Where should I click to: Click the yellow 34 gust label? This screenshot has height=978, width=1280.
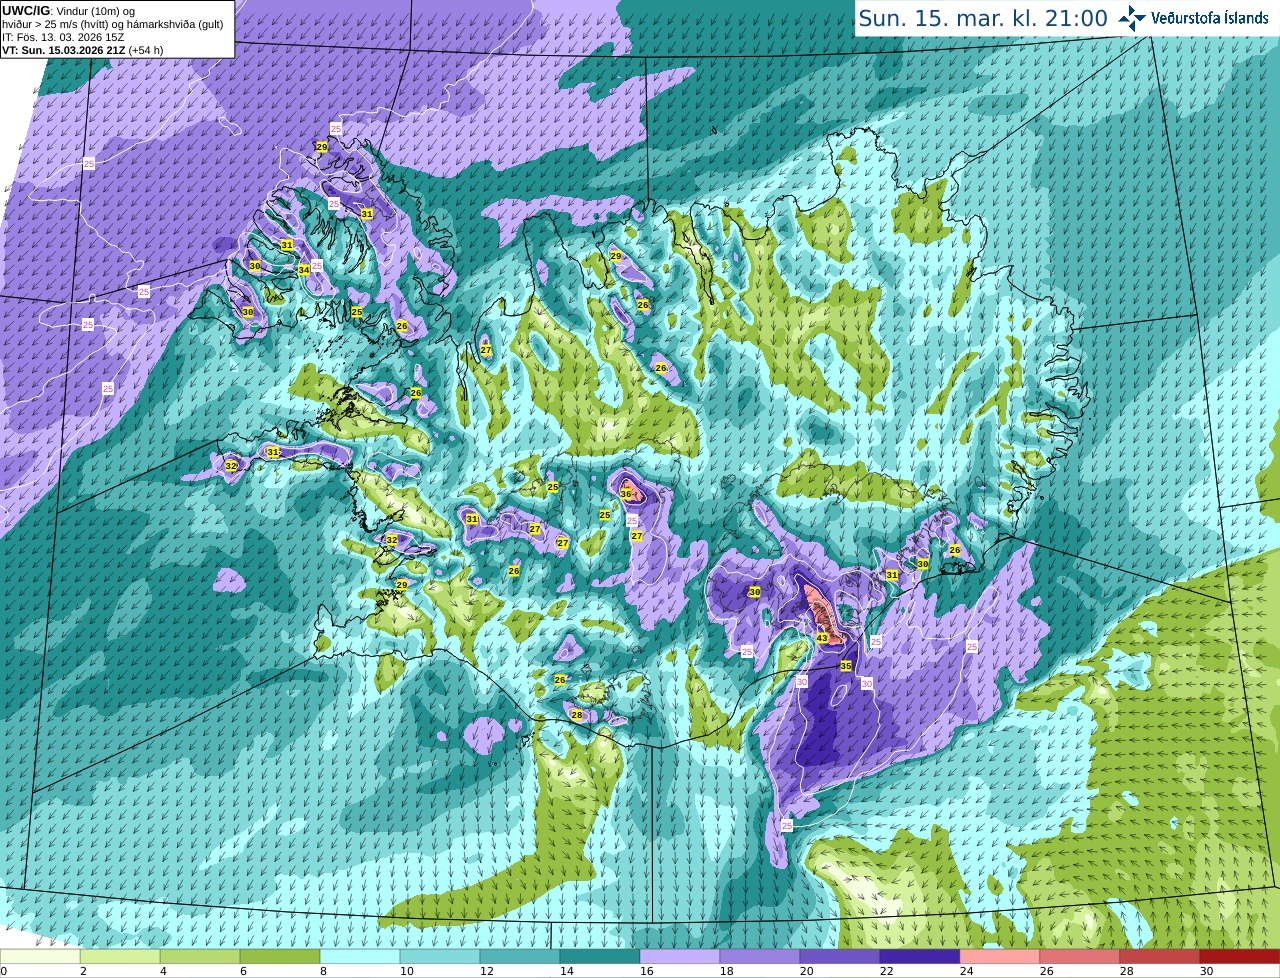[304, 270]
